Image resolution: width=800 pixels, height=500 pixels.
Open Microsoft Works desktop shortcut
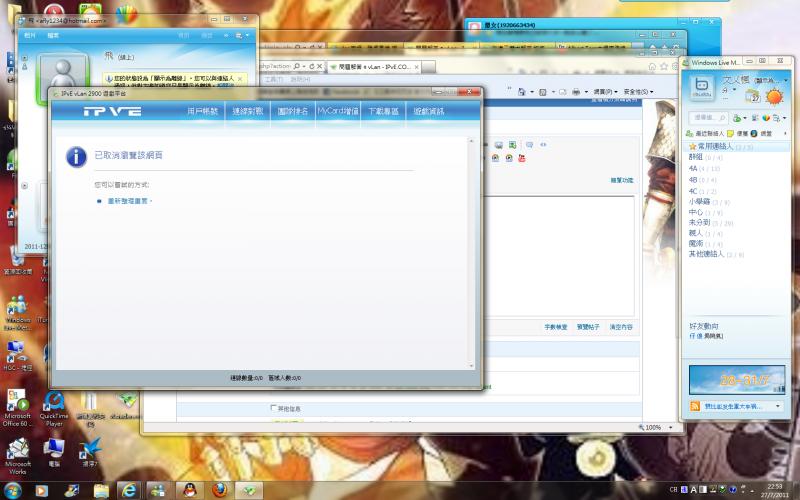(x=18, y=456)
